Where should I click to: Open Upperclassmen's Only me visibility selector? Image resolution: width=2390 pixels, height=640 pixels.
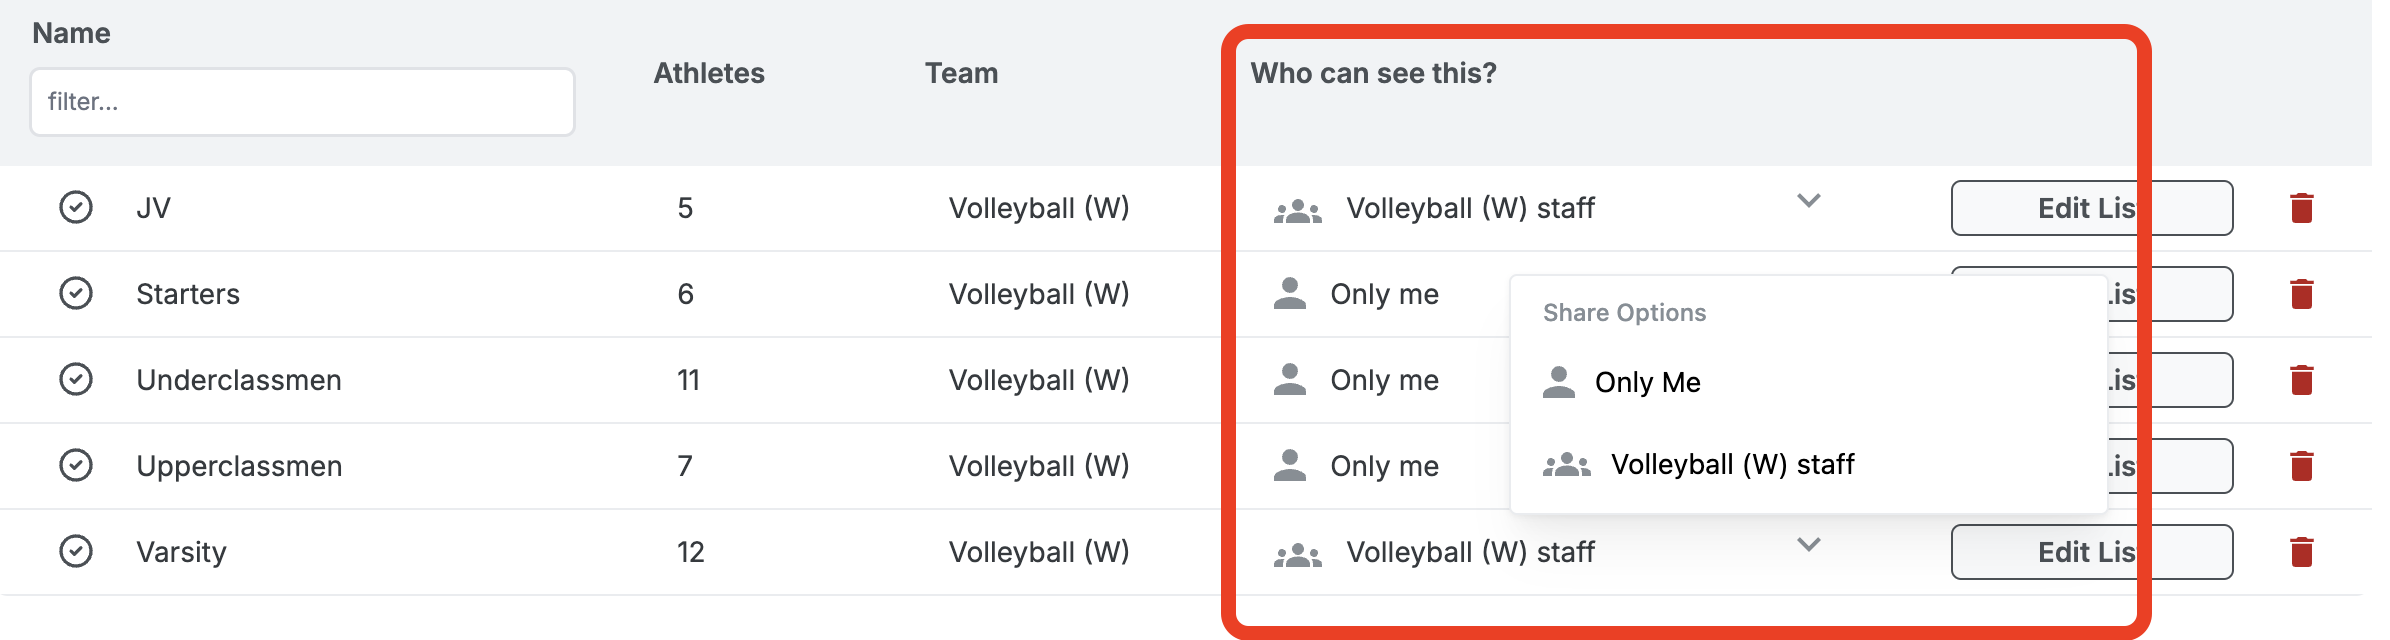coord(1384,466)
